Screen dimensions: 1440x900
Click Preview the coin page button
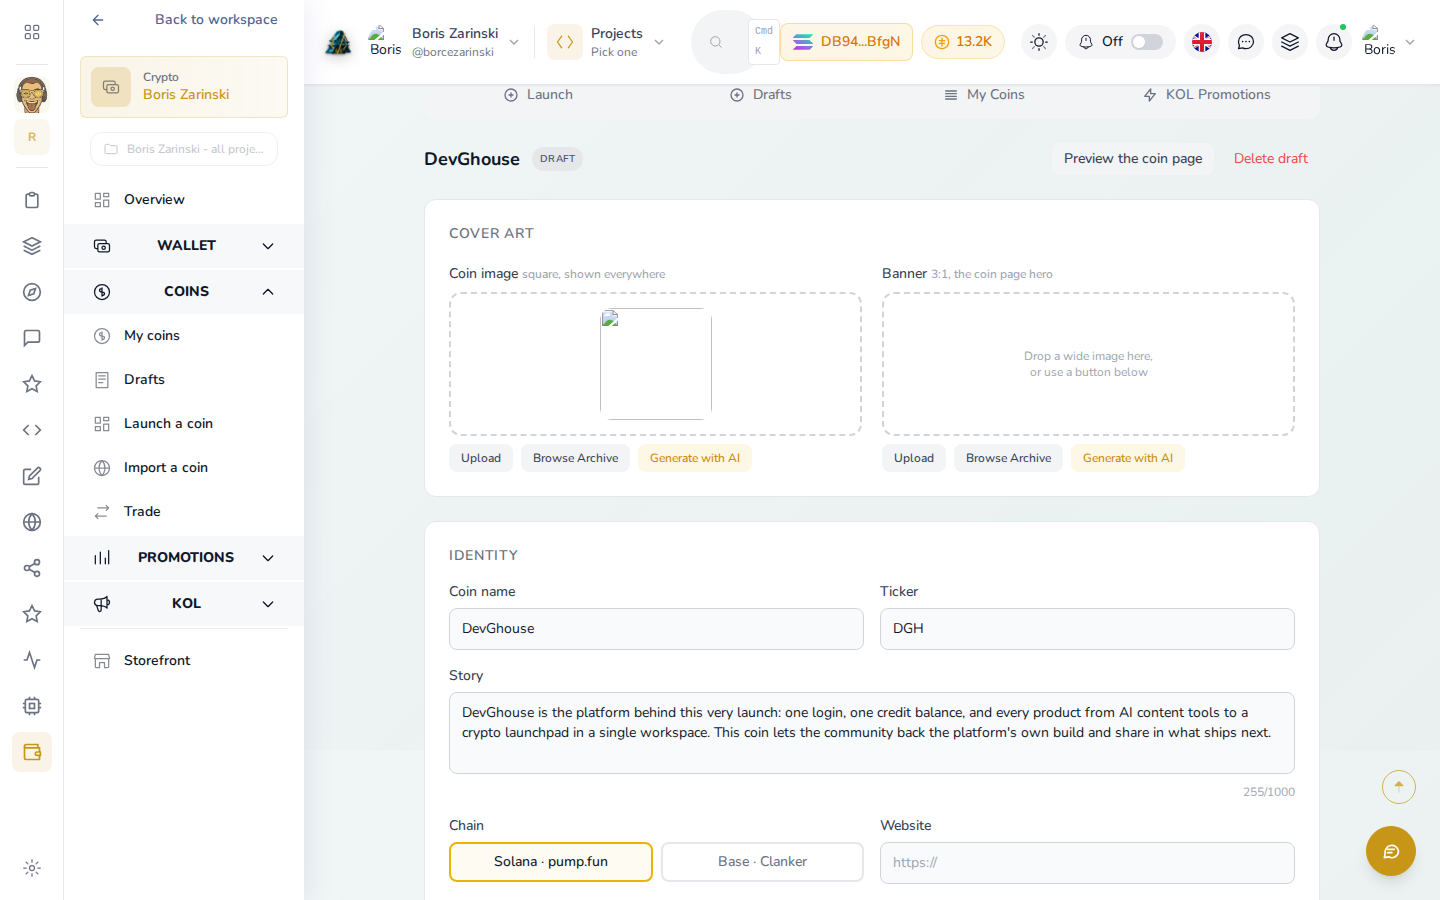[1133, 159]
